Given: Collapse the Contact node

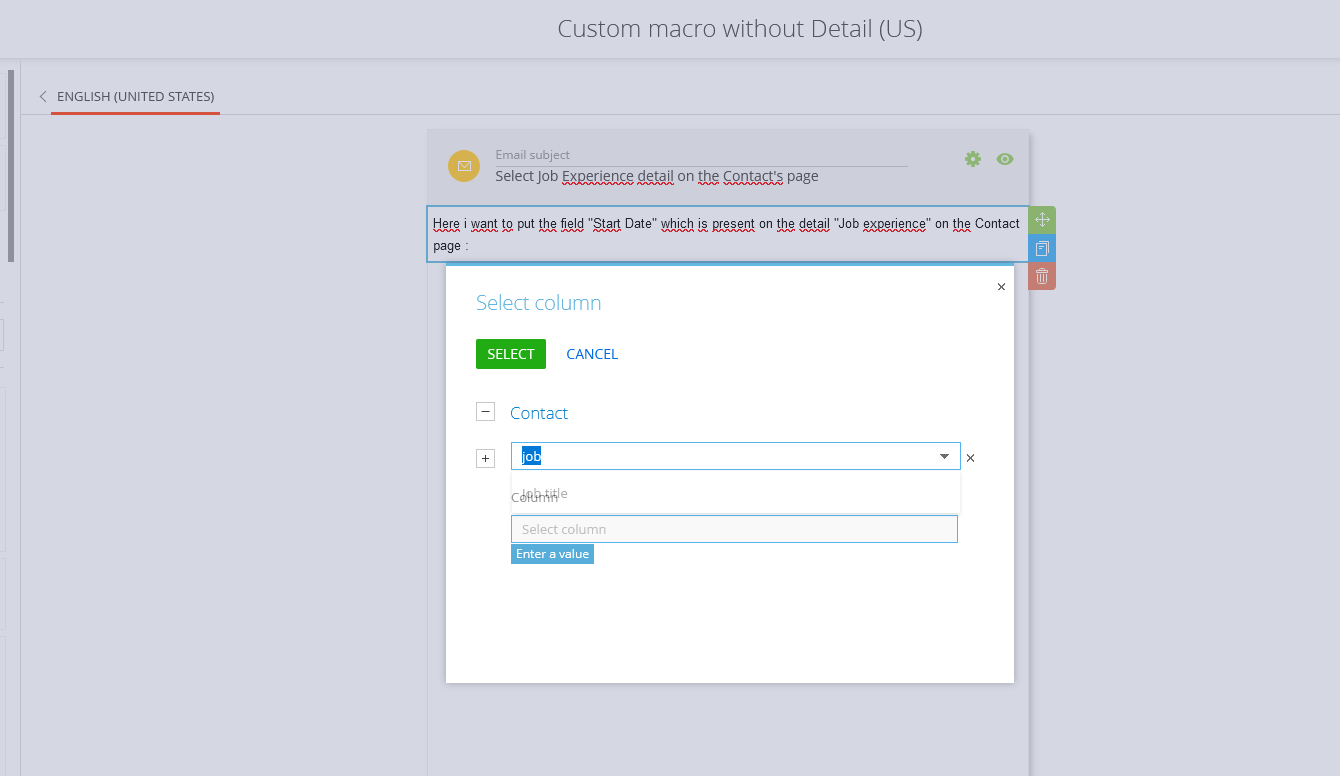Looking at the screenshot, I should coord(485,412).
